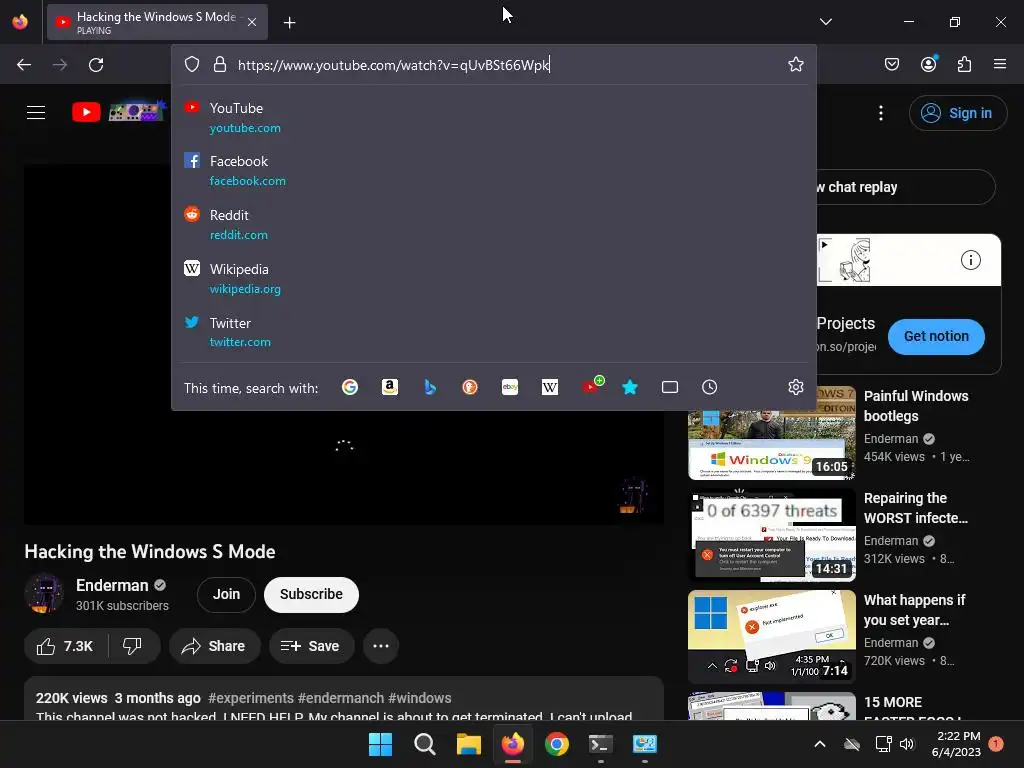Dislike the video with thumbs down
The width and height of the screenshot is (1024, 768).
(x=133, y=646)
